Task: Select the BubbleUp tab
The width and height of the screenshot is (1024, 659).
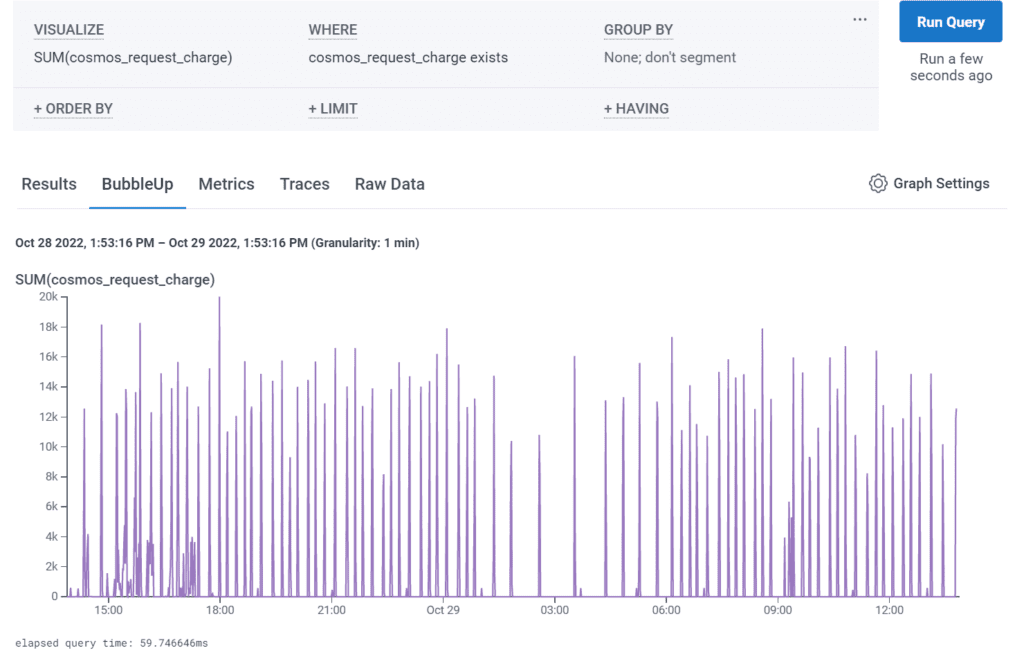Action: [137, 184]
